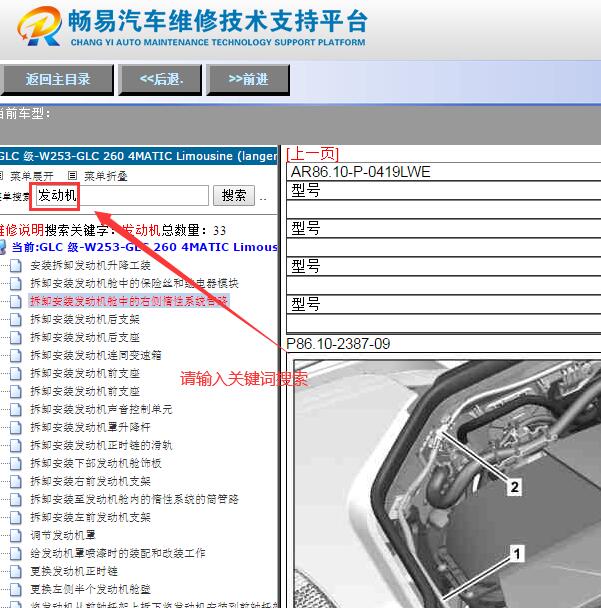Click the engine compartment diagram image
This screenshot has width=601, height=608.
pos(447,484)
